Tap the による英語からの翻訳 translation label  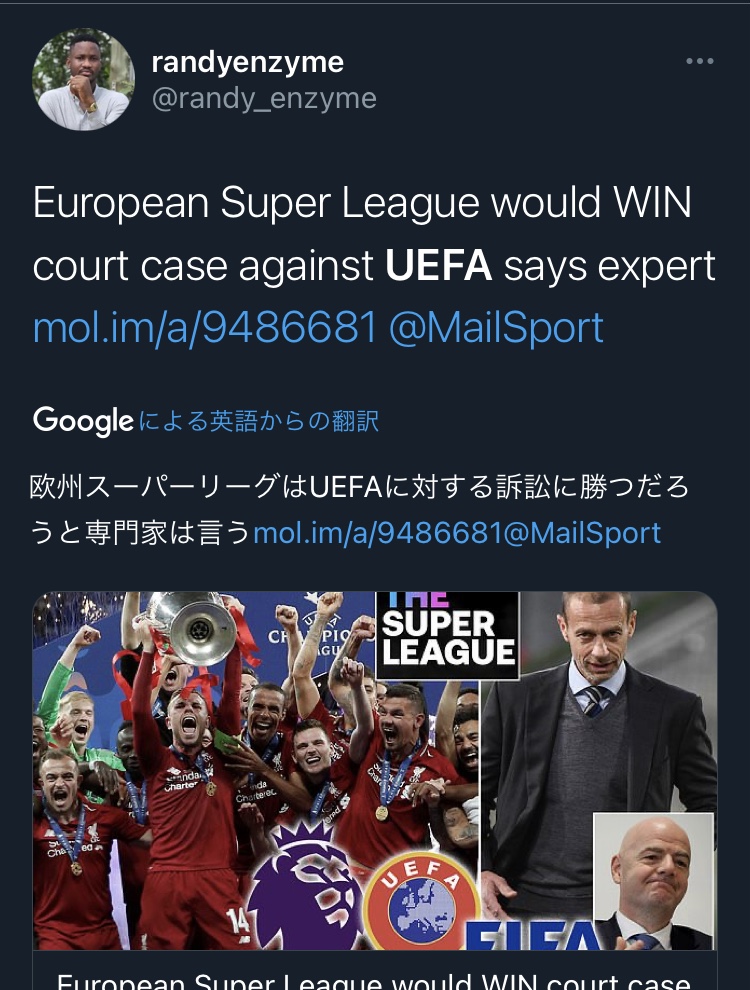[259, 421]
